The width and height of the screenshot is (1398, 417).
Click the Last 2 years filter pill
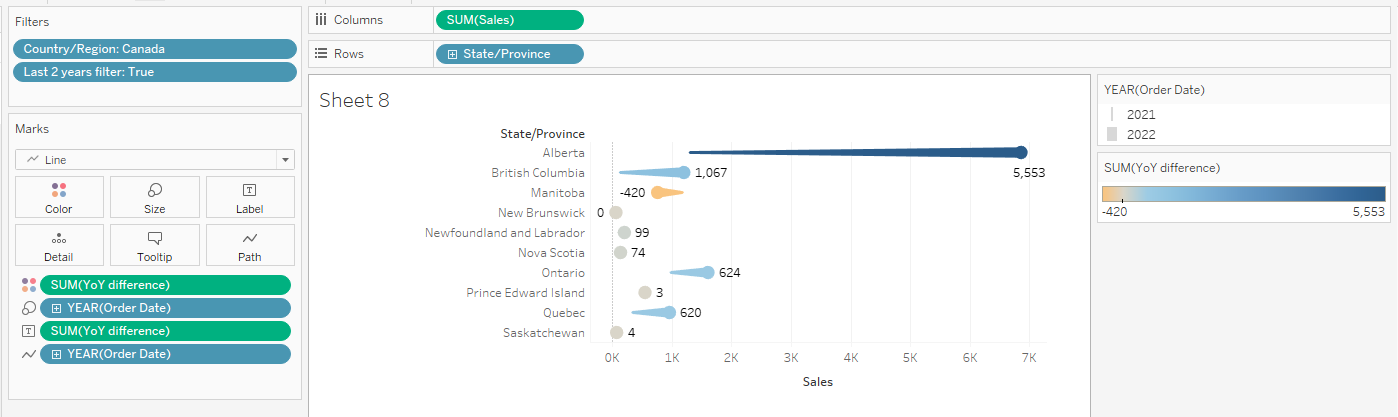click(x=155, y=72)
